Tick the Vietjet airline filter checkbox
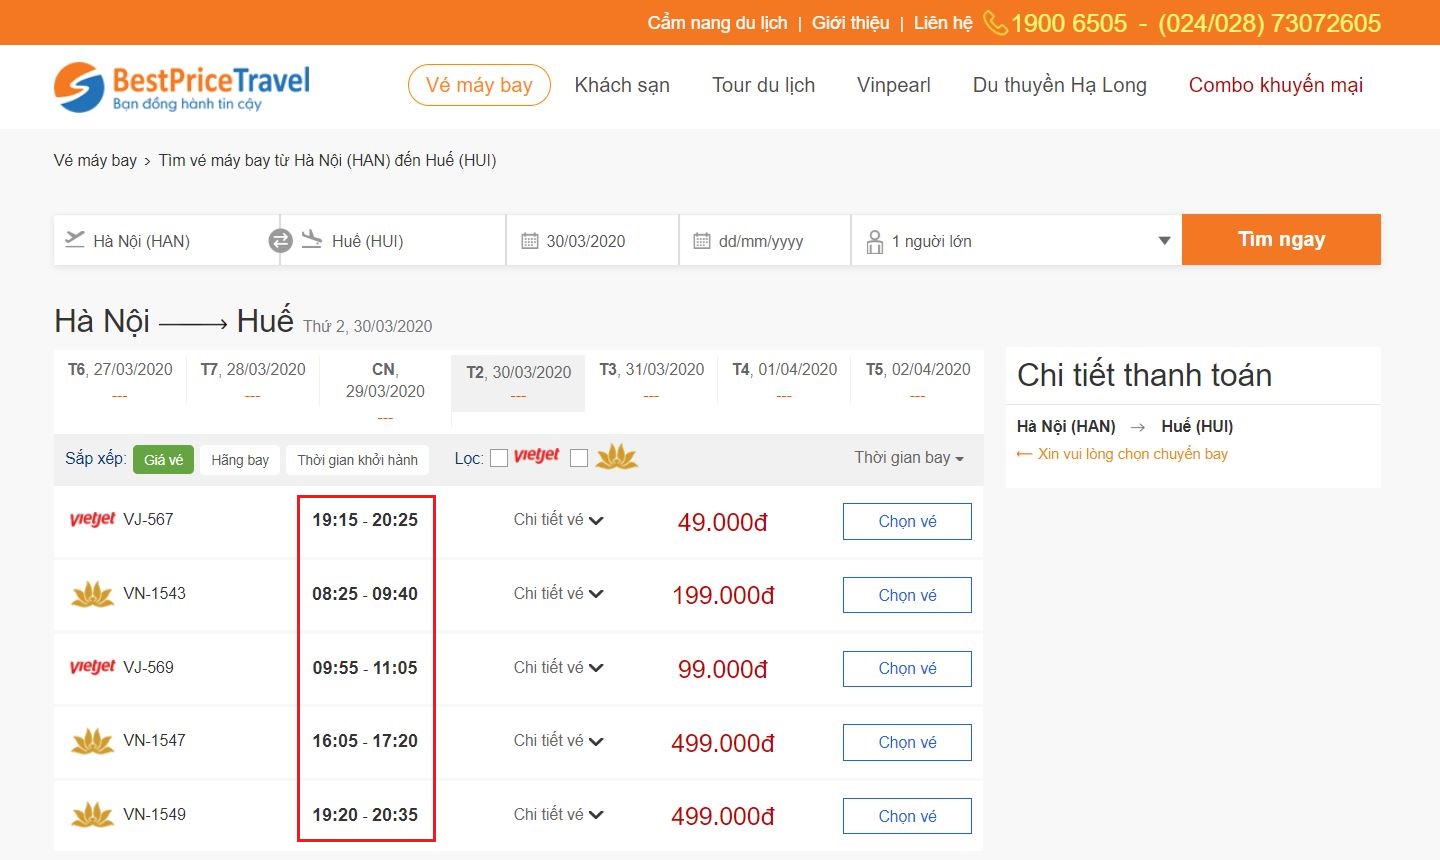 [499, 459]
